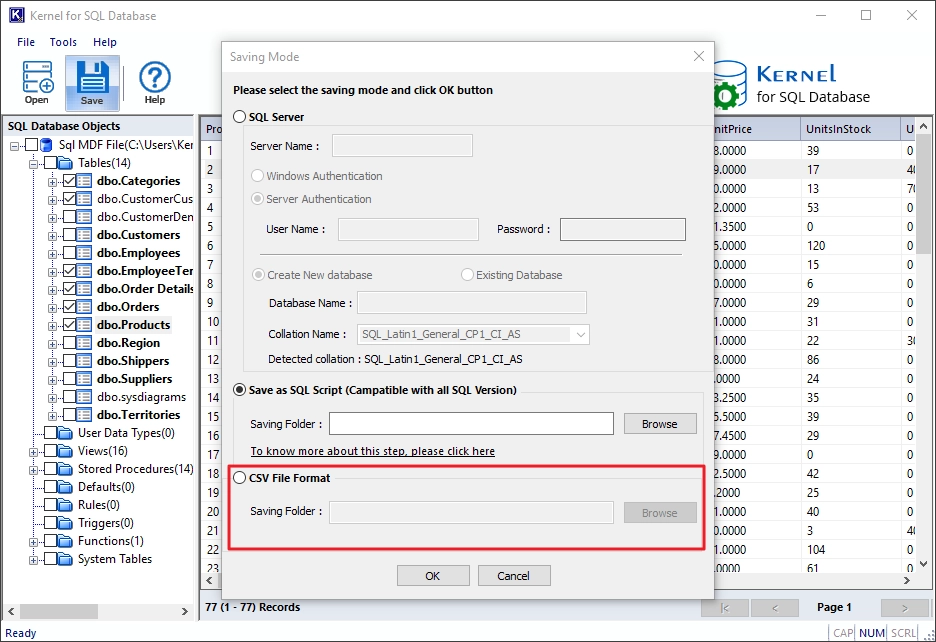Select the SQL Server radio button
The image size is (936, 642).
[x=239, y=117]
